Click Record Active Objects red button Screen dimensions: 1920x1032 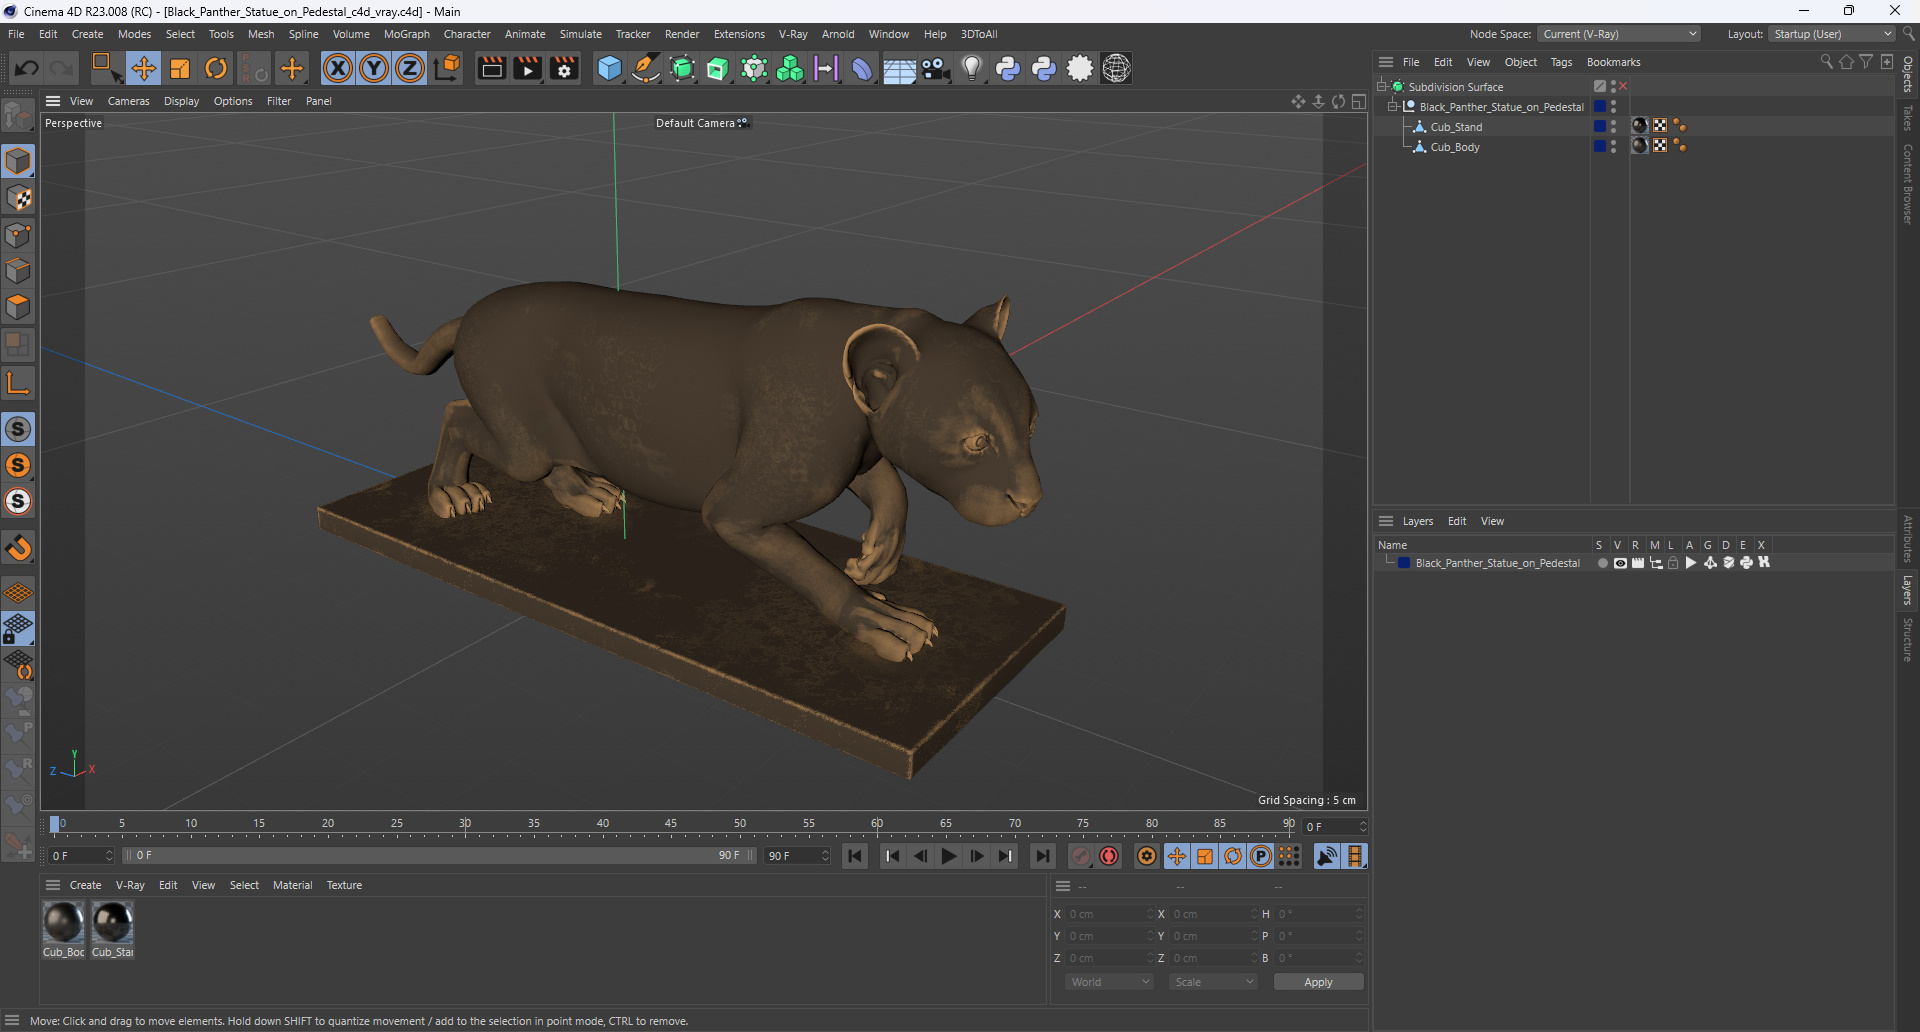coord(1081,856)
